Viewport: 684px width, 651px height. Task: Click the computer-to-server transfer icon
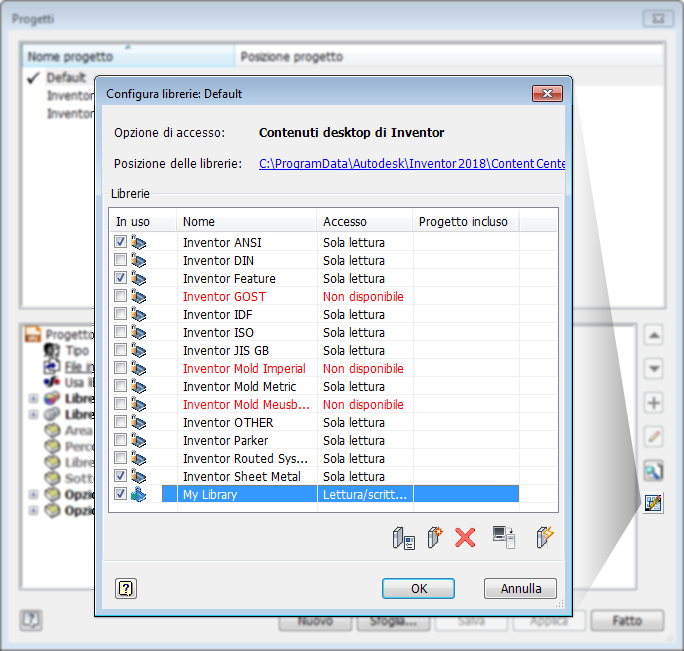point(504,537)
